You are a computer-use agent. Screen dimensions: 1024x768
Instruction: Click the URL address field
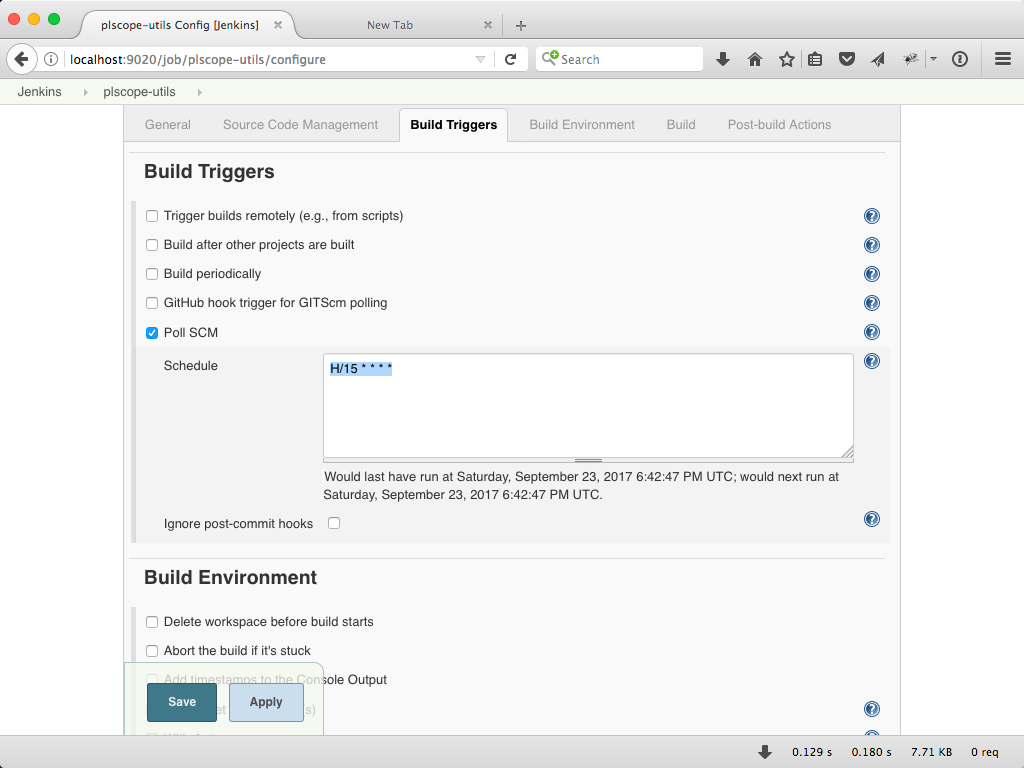pyautogui.click(x=270, y=59)
